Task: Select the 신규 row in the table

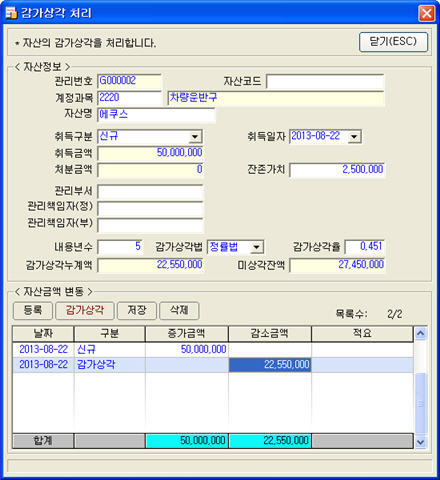Action: 213,349
